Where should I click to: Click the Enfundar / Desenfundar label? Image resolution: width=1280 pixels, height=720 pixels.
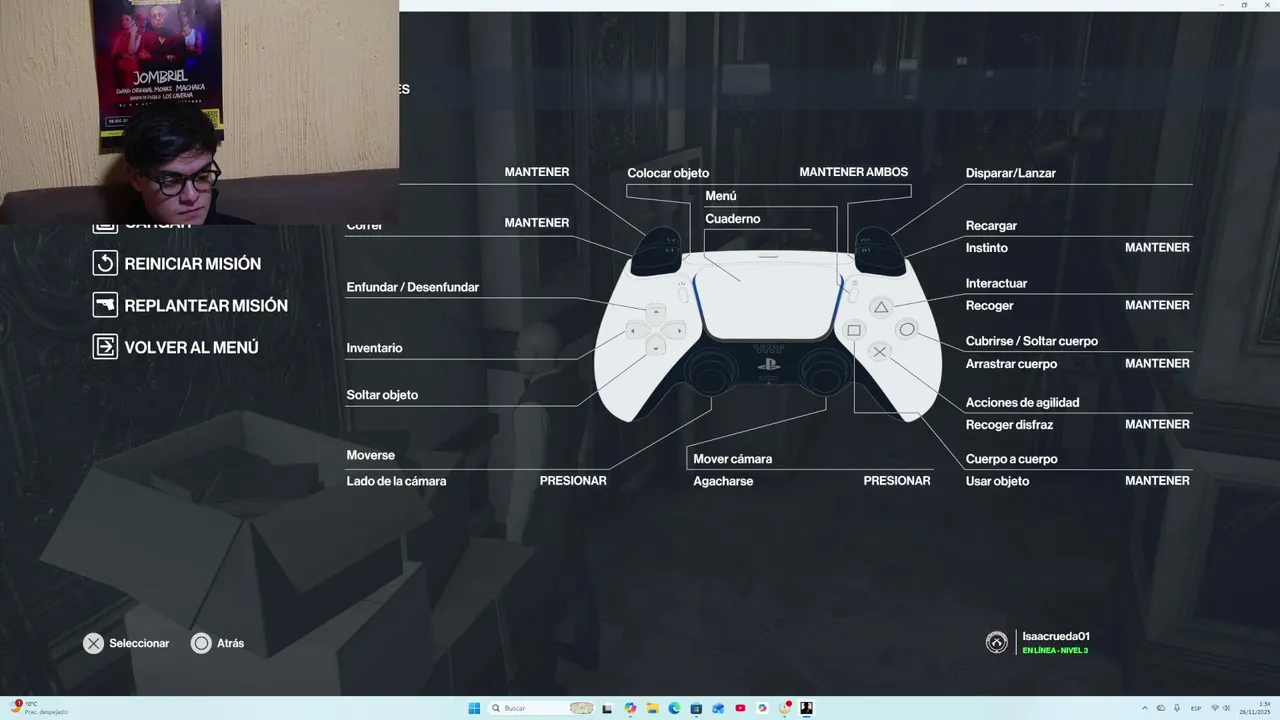[x=412, y=288]
